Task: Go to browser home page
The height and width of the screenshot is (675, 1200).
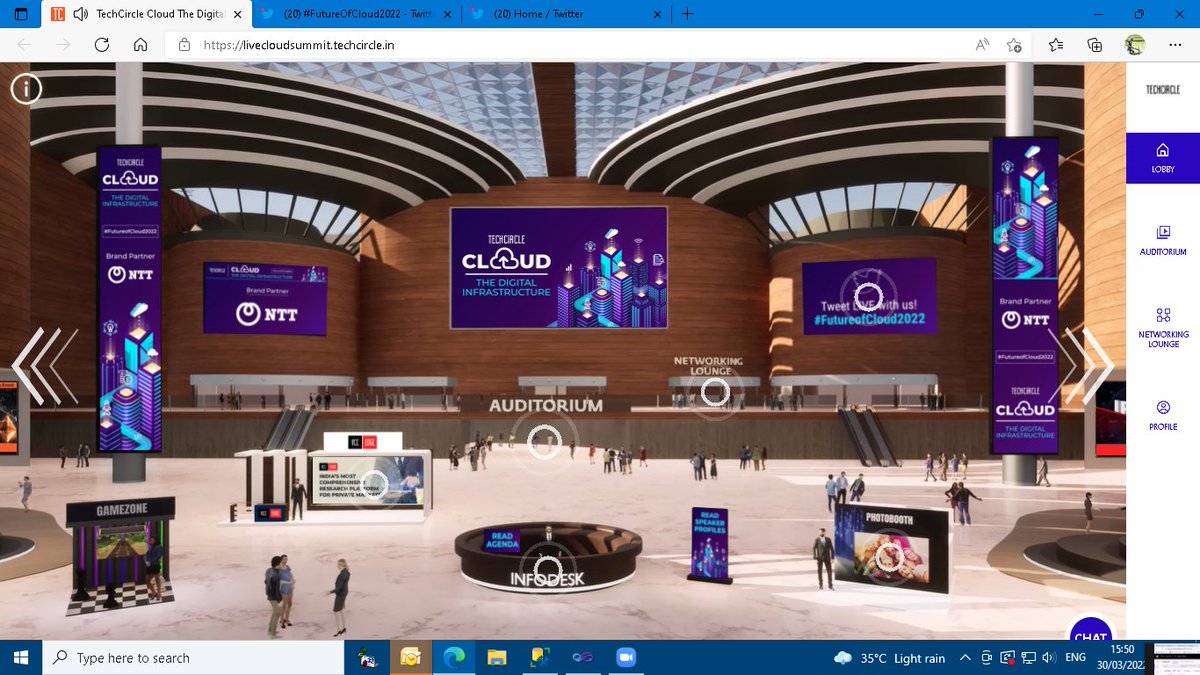Action: (140, 45)
